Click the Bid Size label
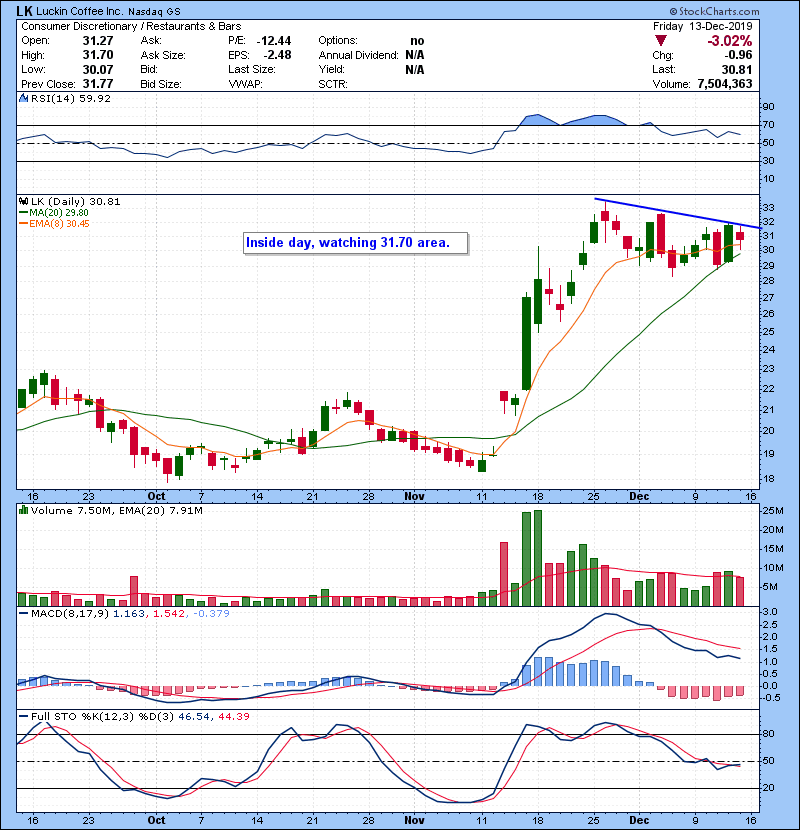The width and height of the screenshot is (800, 830). pyautogui.click(x=161, y=84)
